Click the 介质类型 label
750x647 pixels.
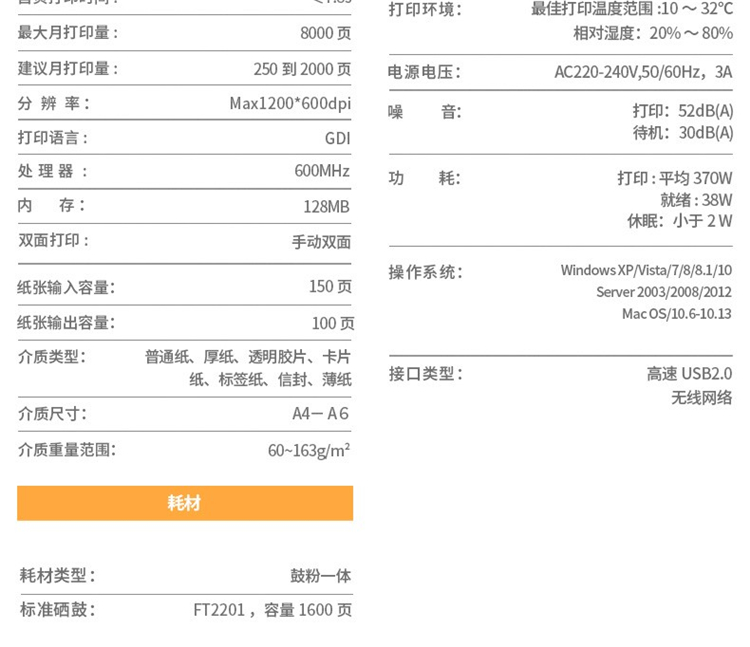[x=52, y=357]
